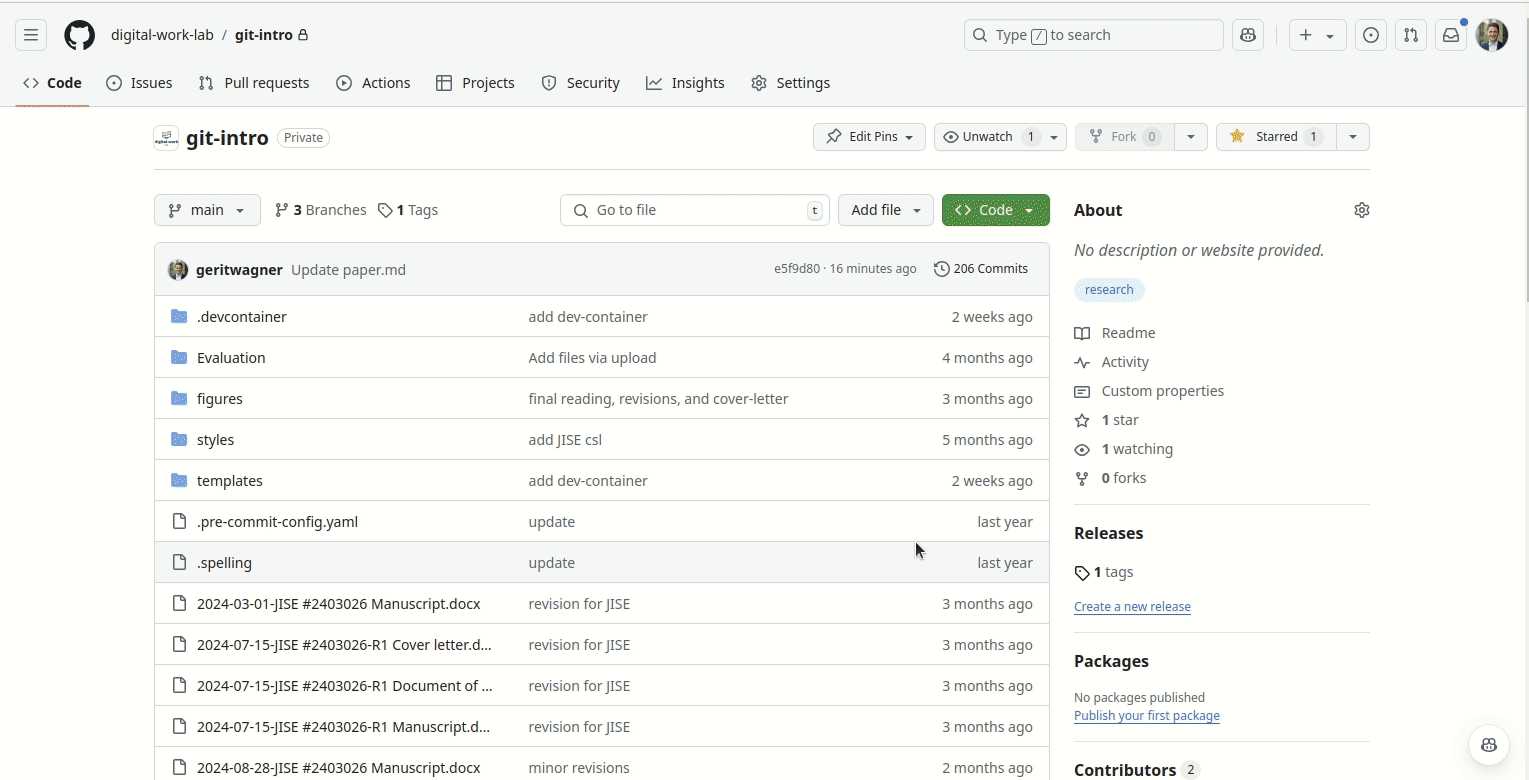The image size is (1529, 780).
Task: Switch to the Actions tab
Action: coord(373,83)
